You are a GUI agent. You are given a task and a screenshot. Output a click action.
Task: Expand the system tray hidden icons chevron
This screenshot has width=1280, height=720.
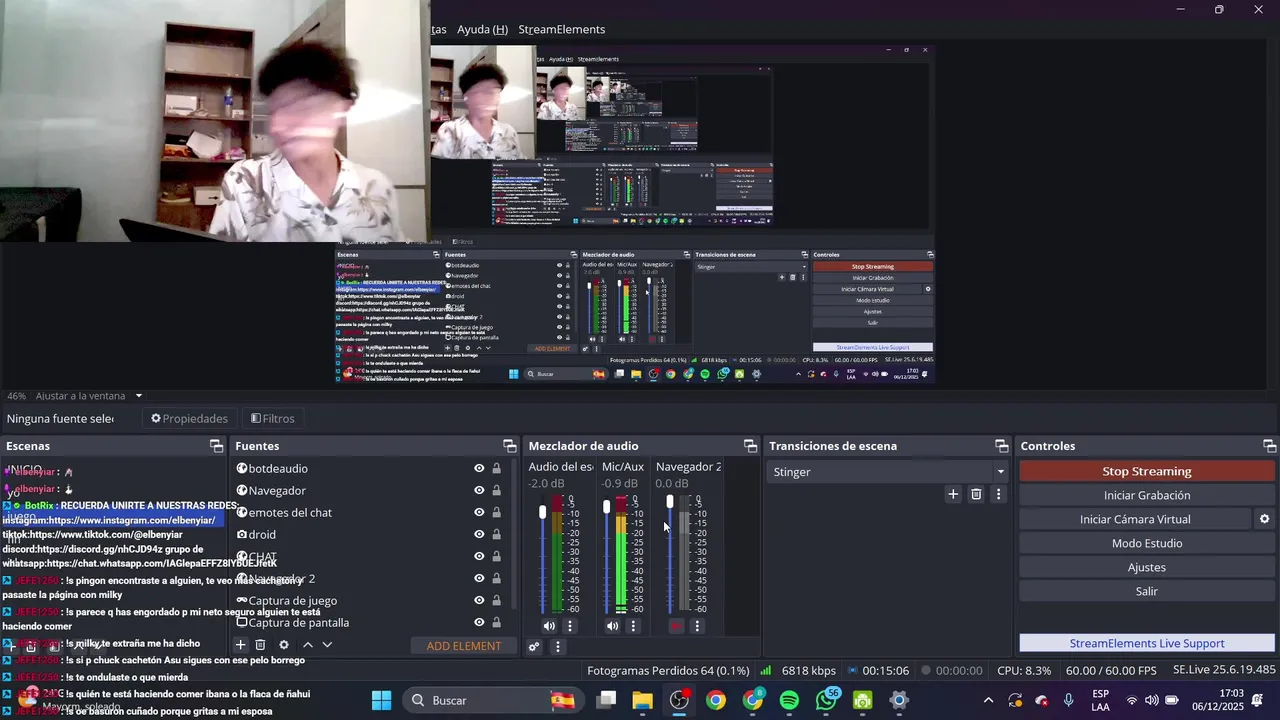(988, 700)
